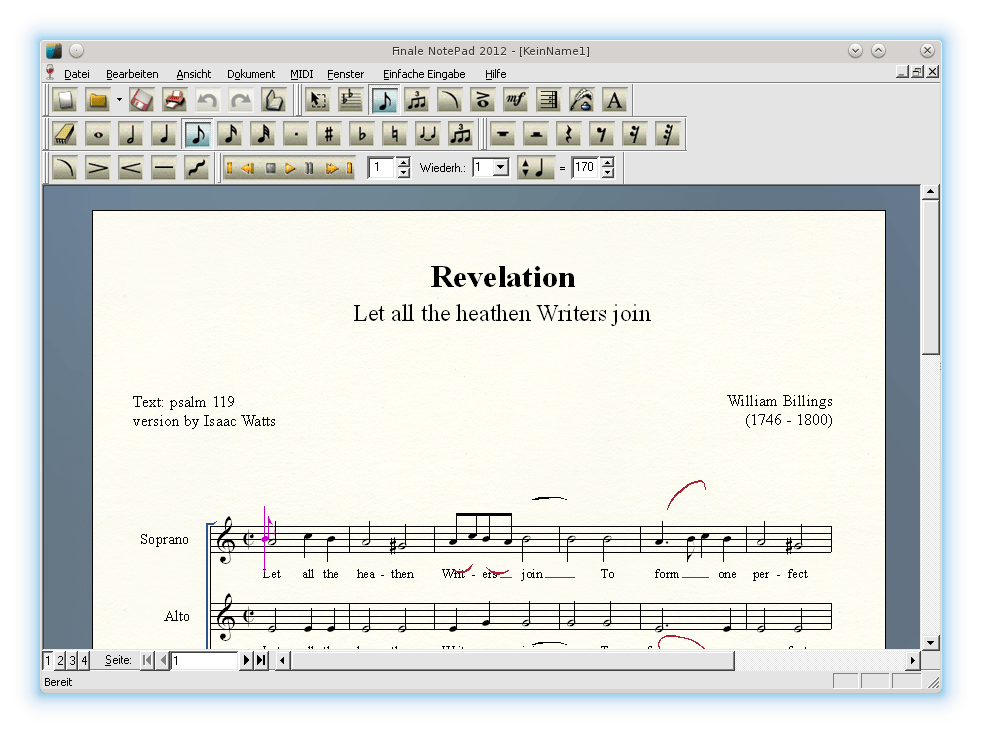Apply the flat accidental

click(x=361, y=134)
